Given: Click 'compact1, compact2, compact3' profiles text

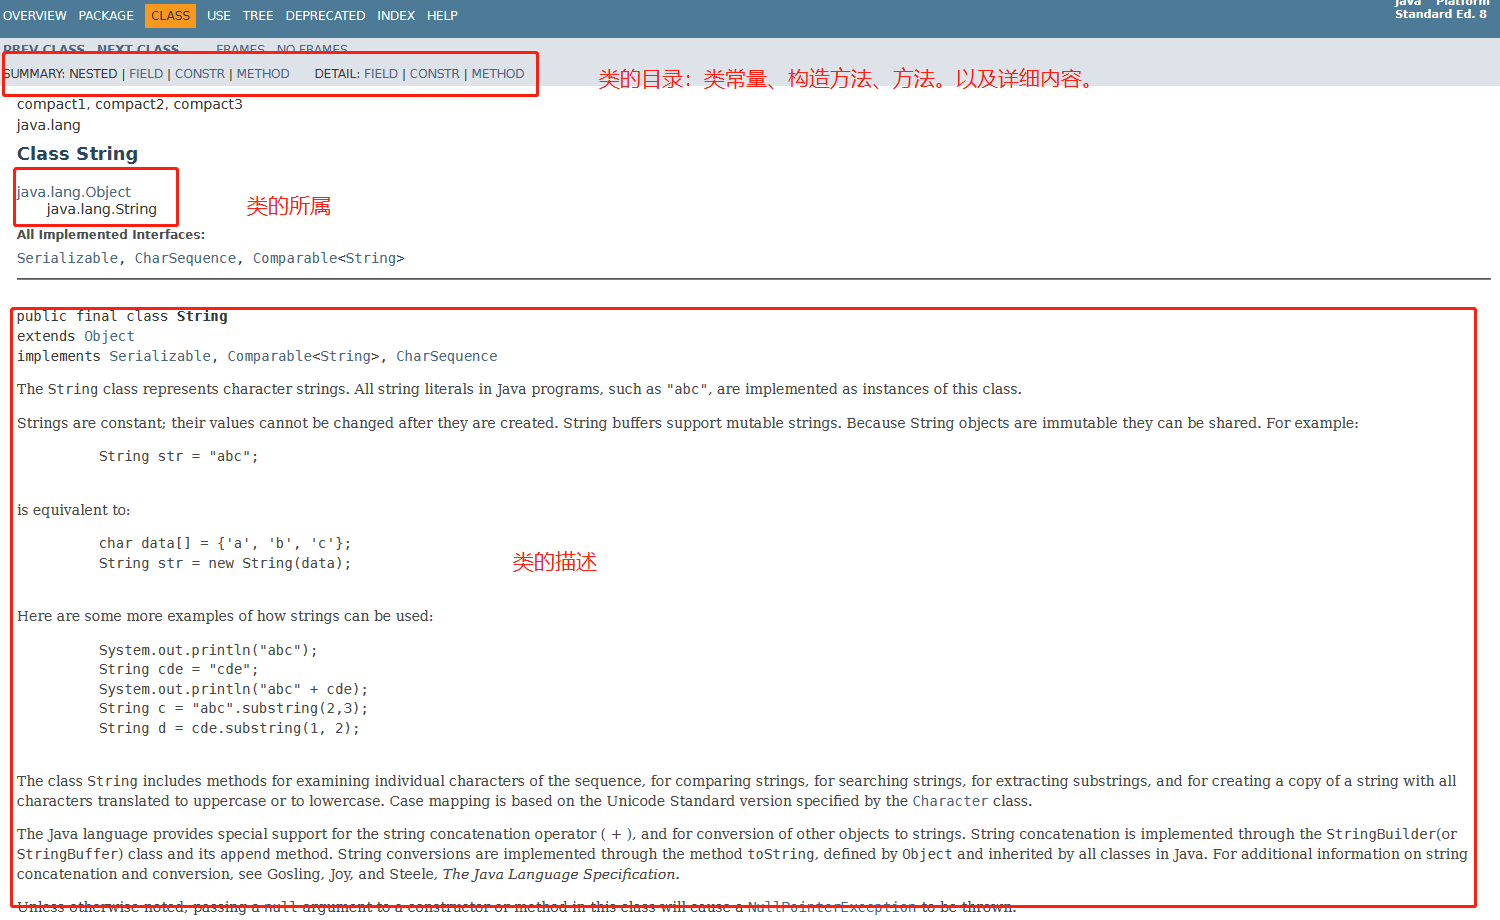Looking at the screenshot, I should tap(130, 104).
